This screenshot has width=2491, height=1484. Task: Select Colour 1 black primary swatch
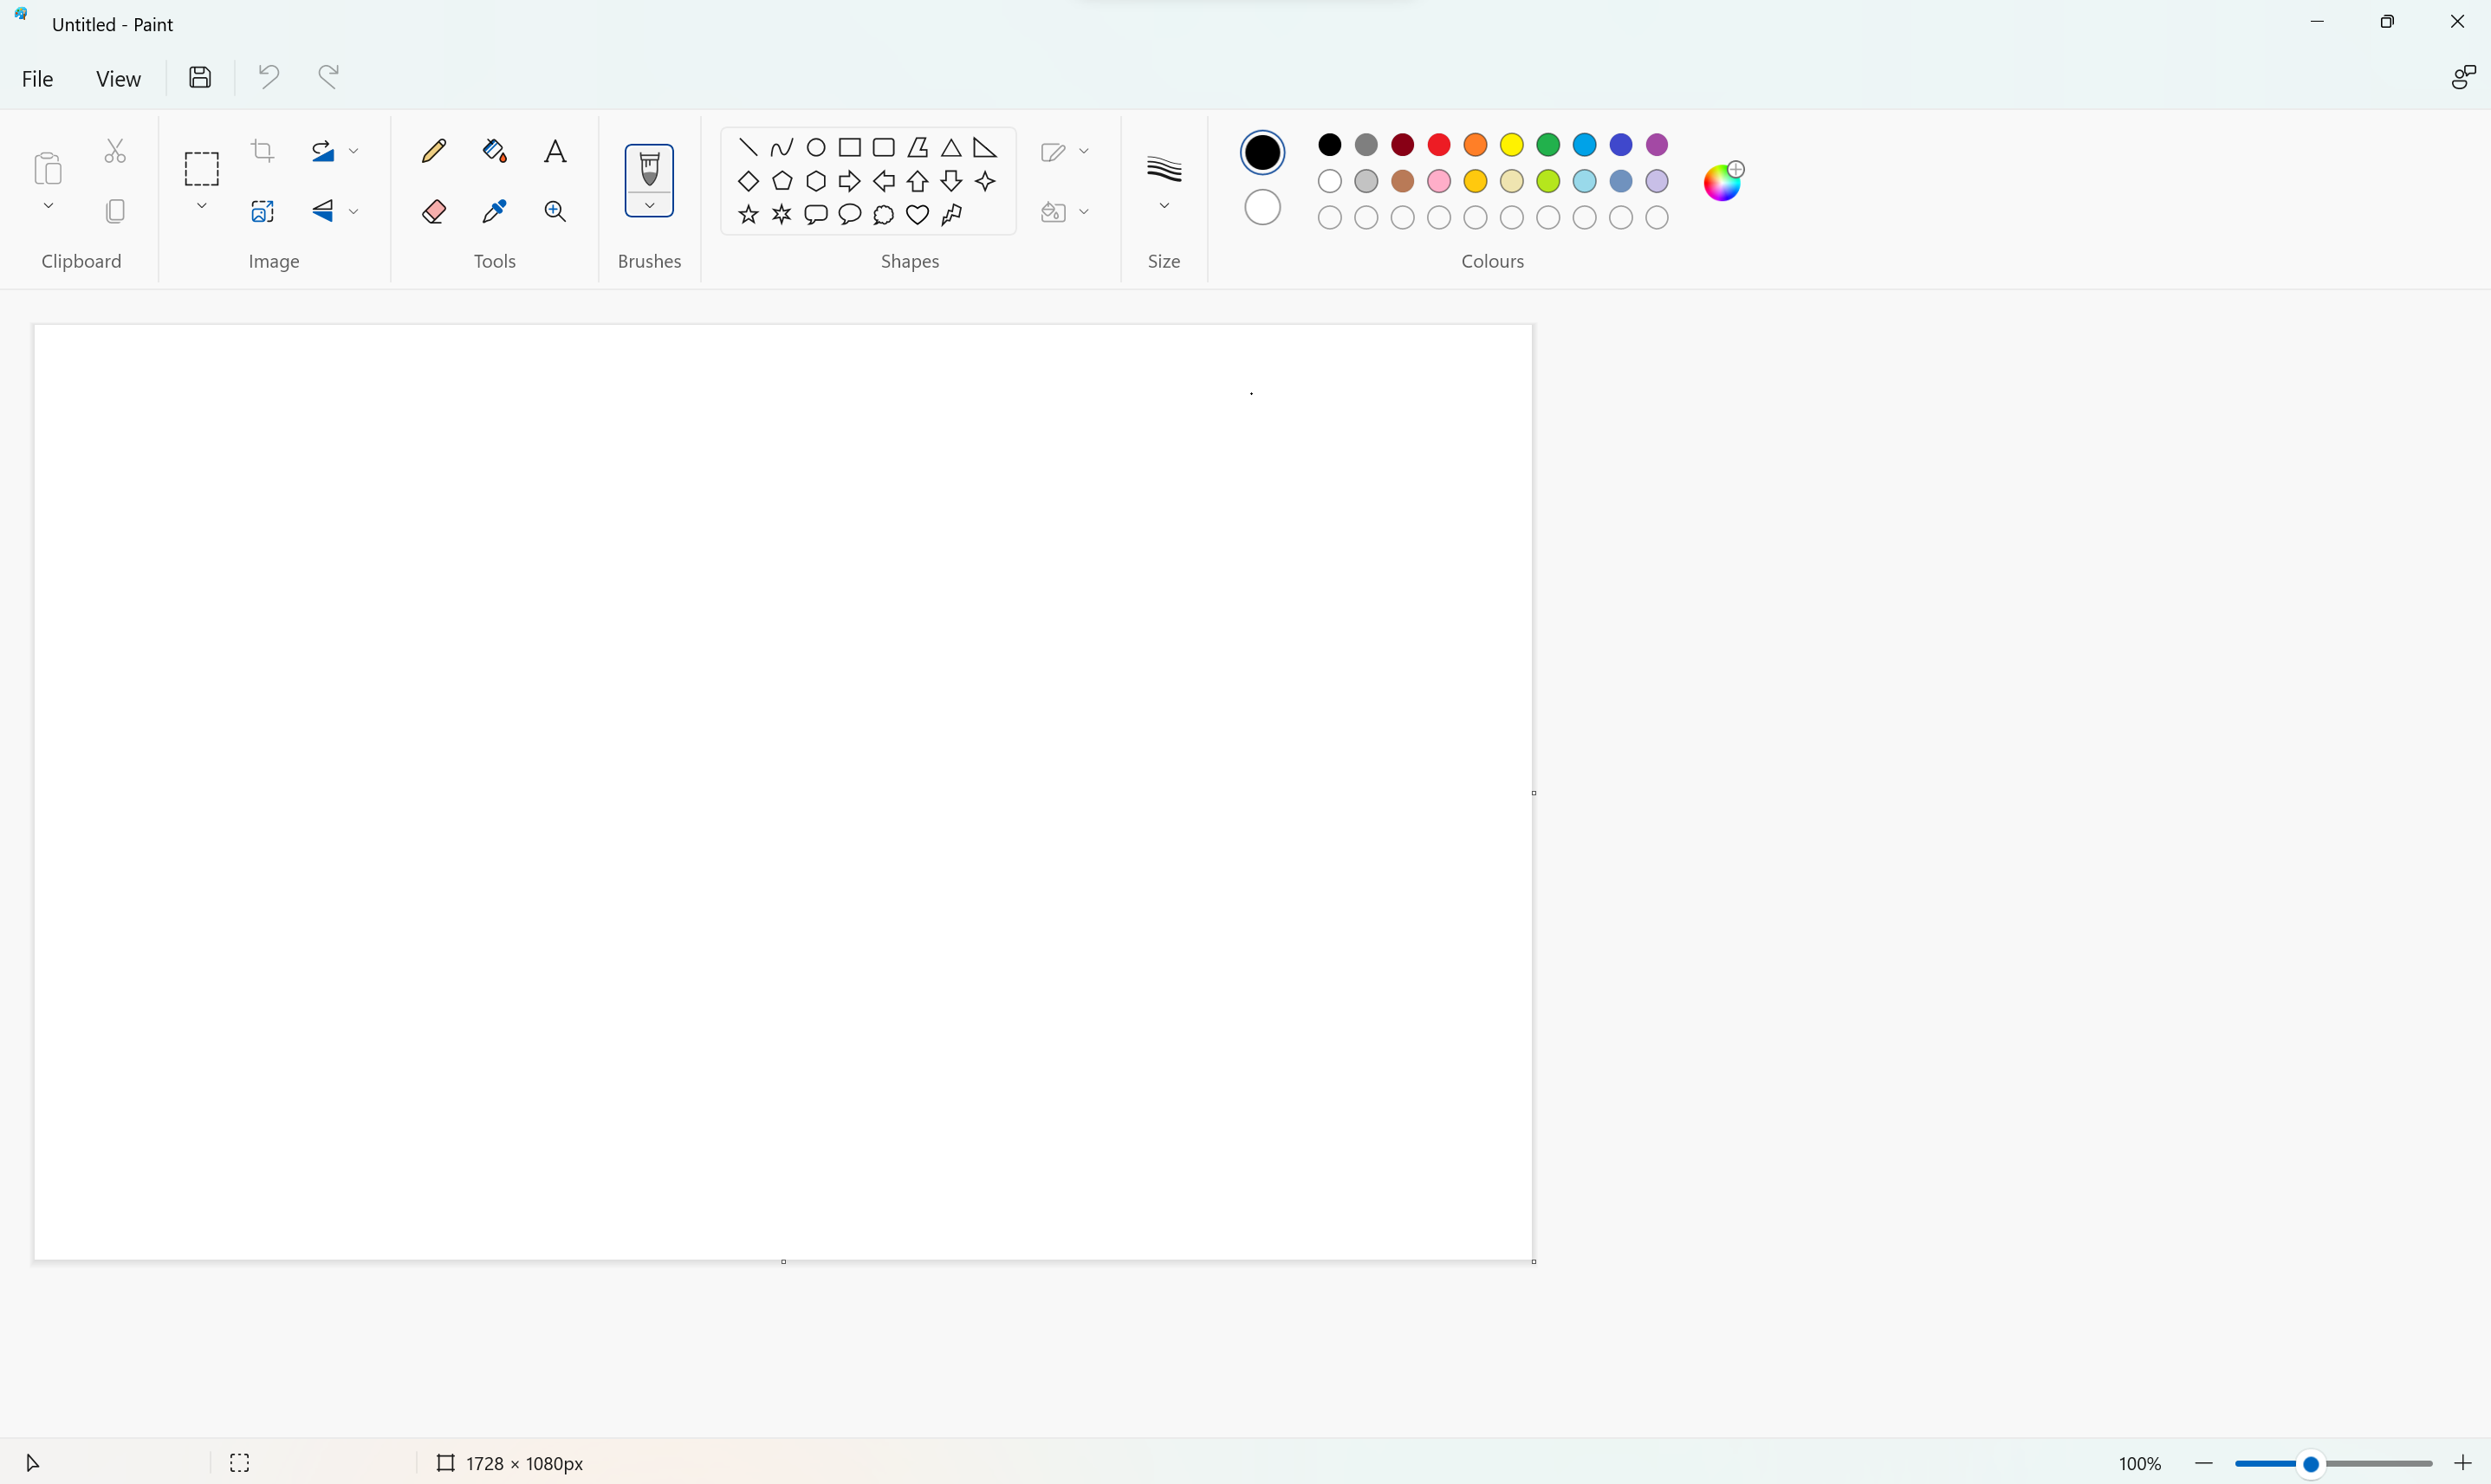[x=1263, y=152]
